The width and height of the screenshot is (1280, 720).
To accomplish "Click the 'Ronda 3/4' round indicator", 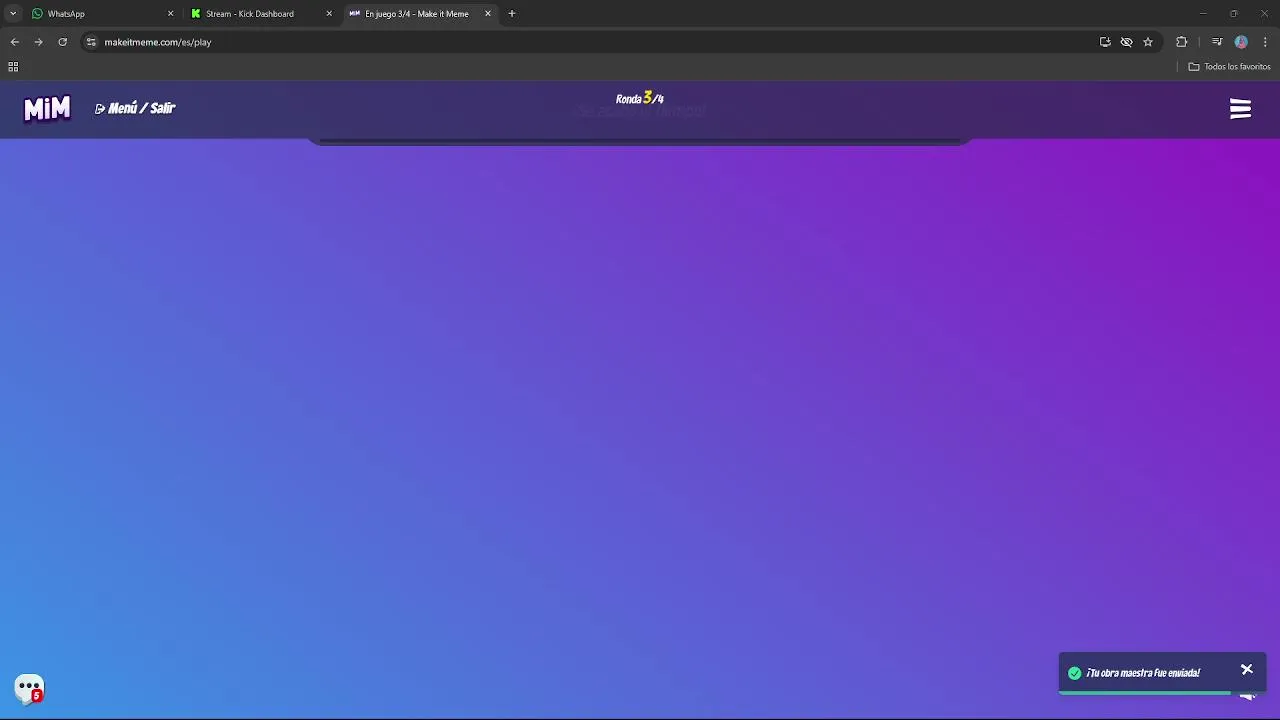I will [640, 98].
